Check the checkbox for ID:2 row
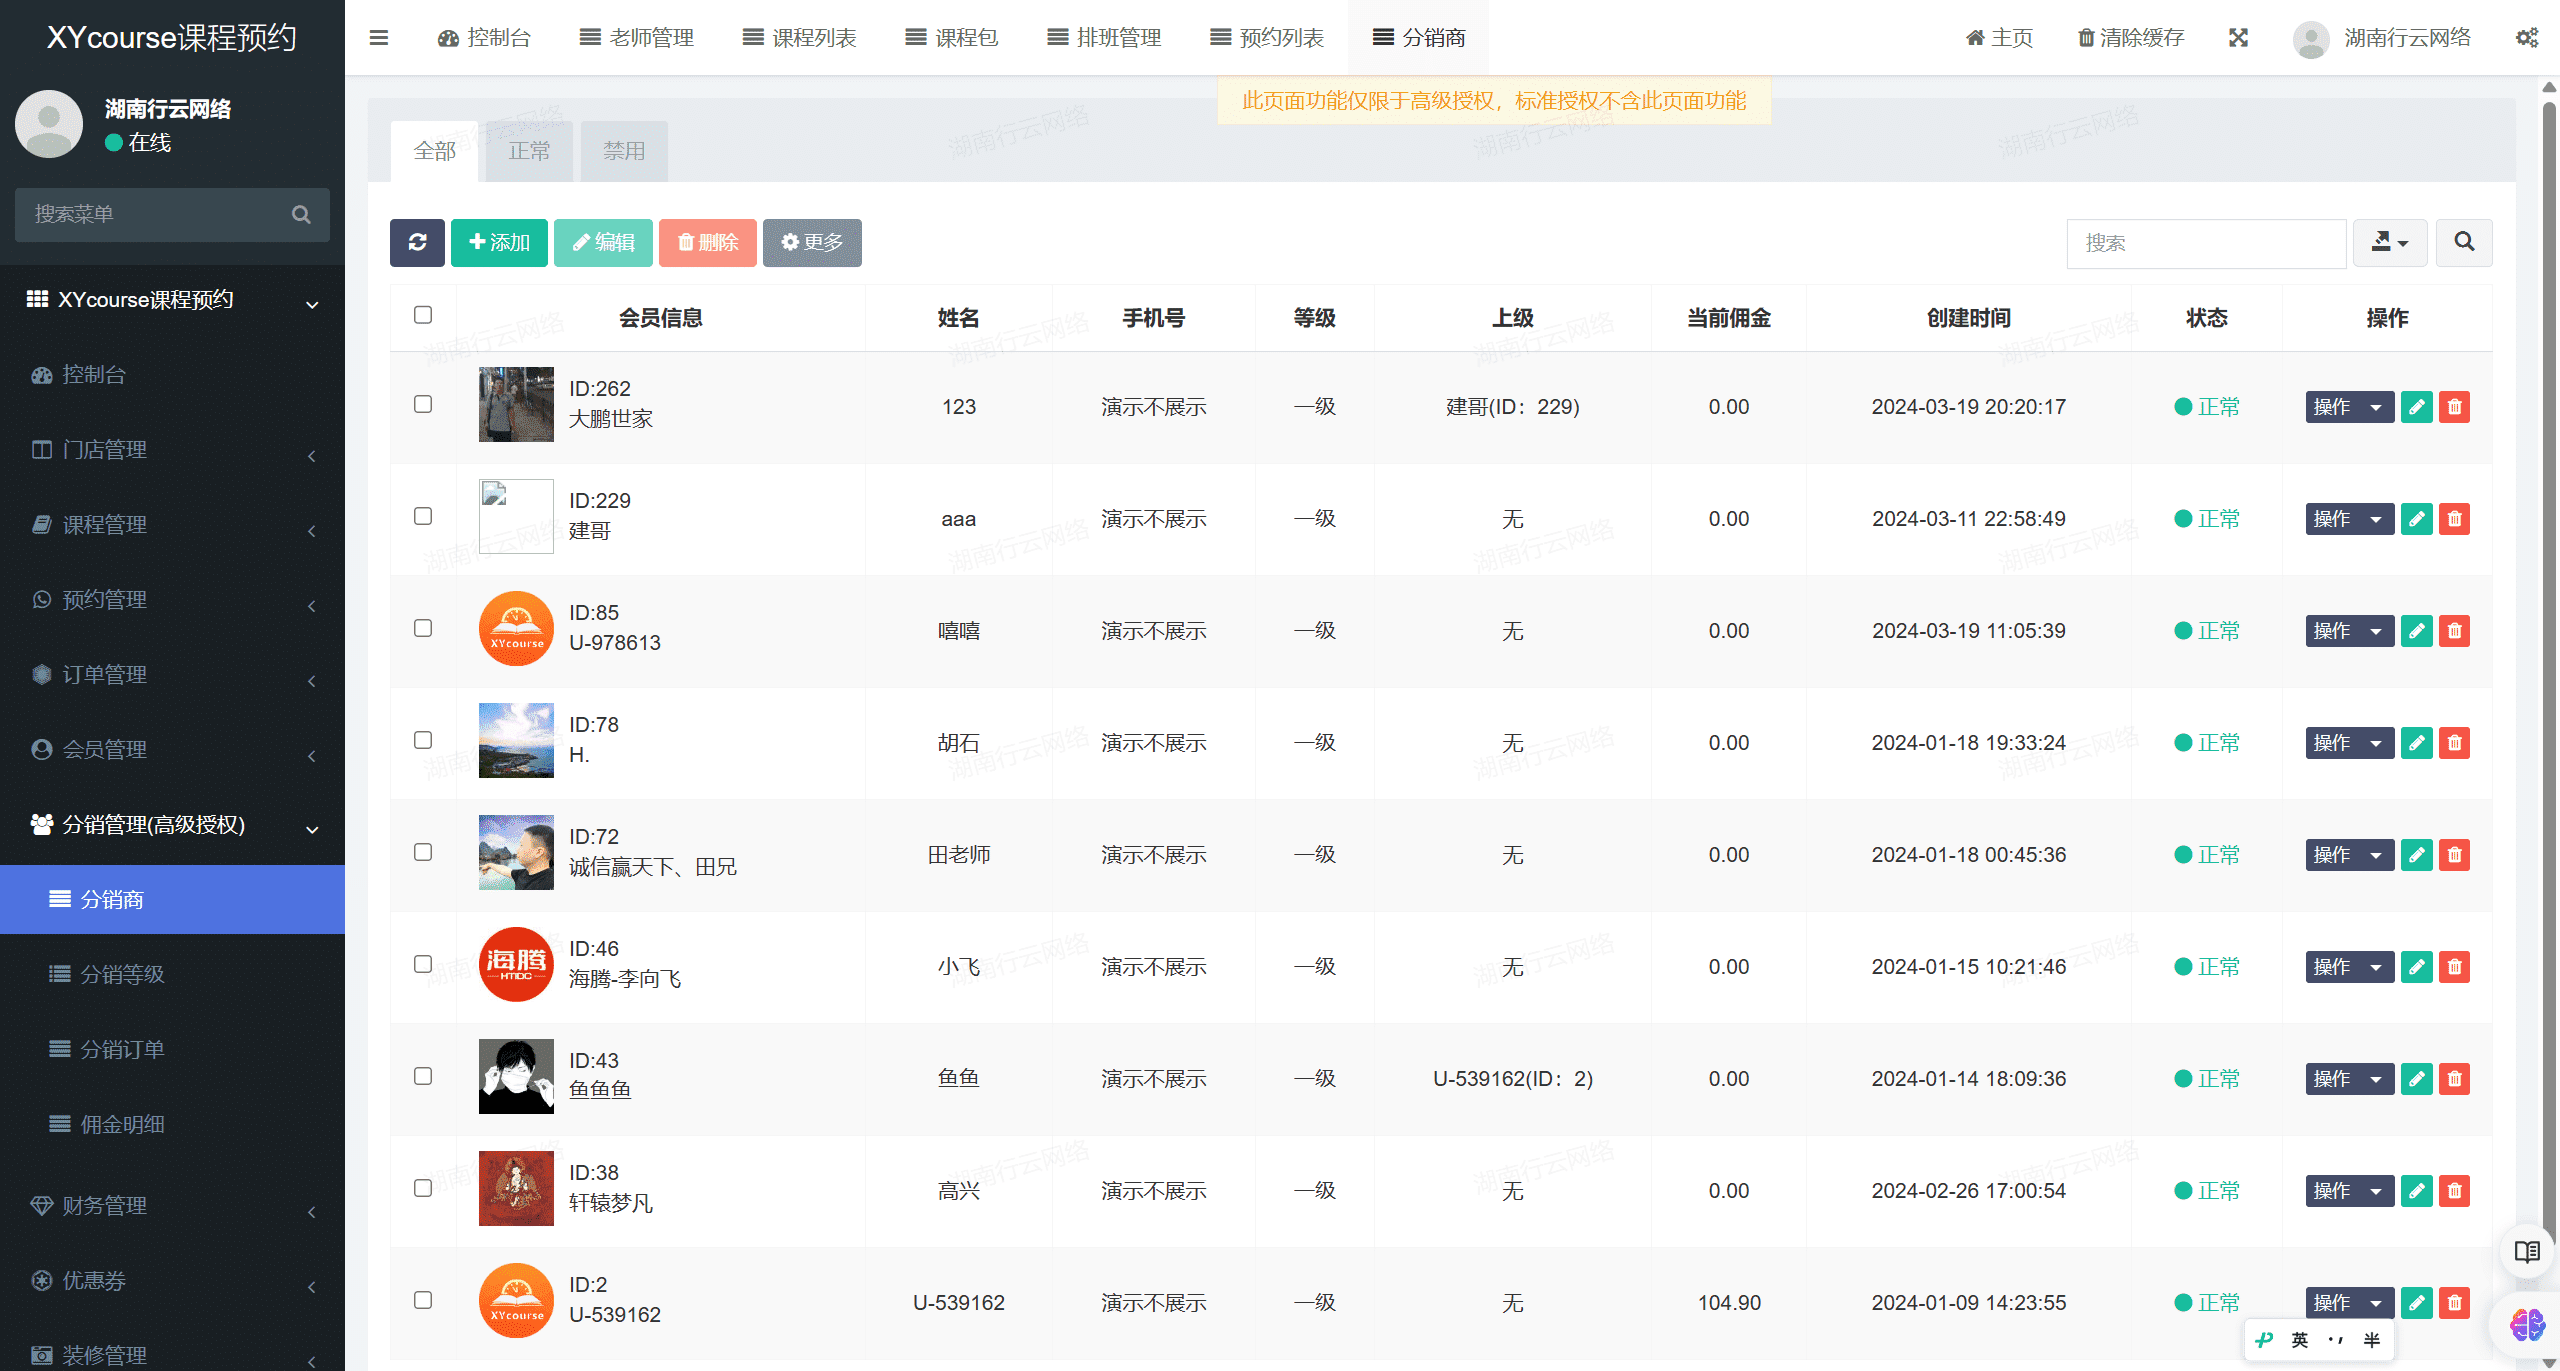The width and height of the screenshot is (2560, 1371). tap(423, 1300)
